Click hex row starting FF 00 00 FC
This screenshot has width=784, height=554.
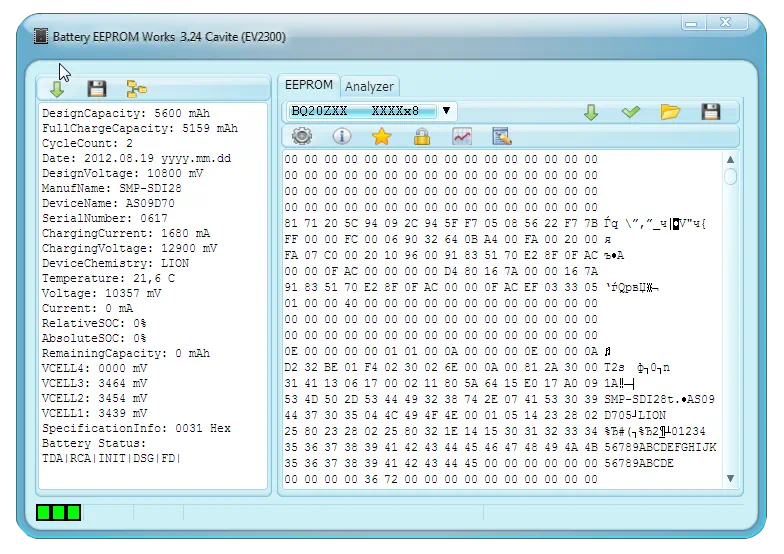tap(441, 239)
